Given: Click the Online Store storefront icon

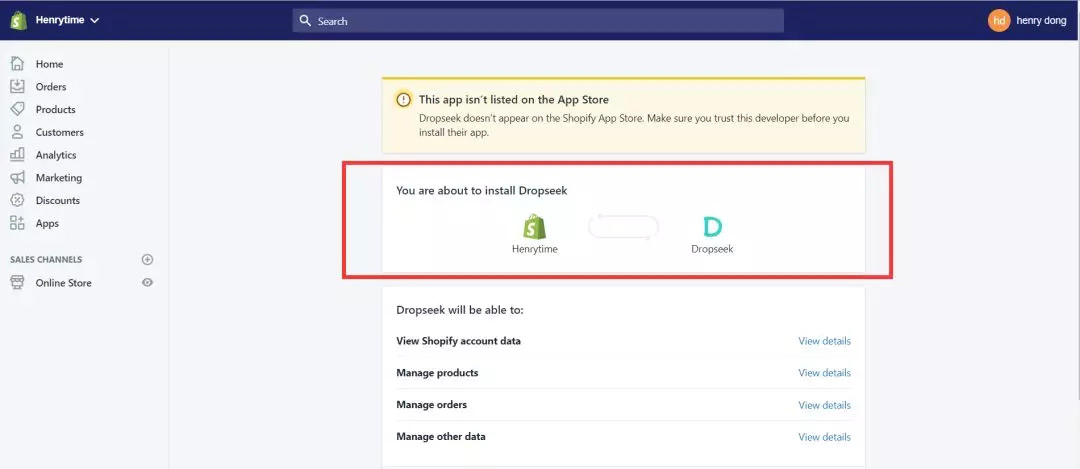Looking at the screenshot, I should (17, 282).
